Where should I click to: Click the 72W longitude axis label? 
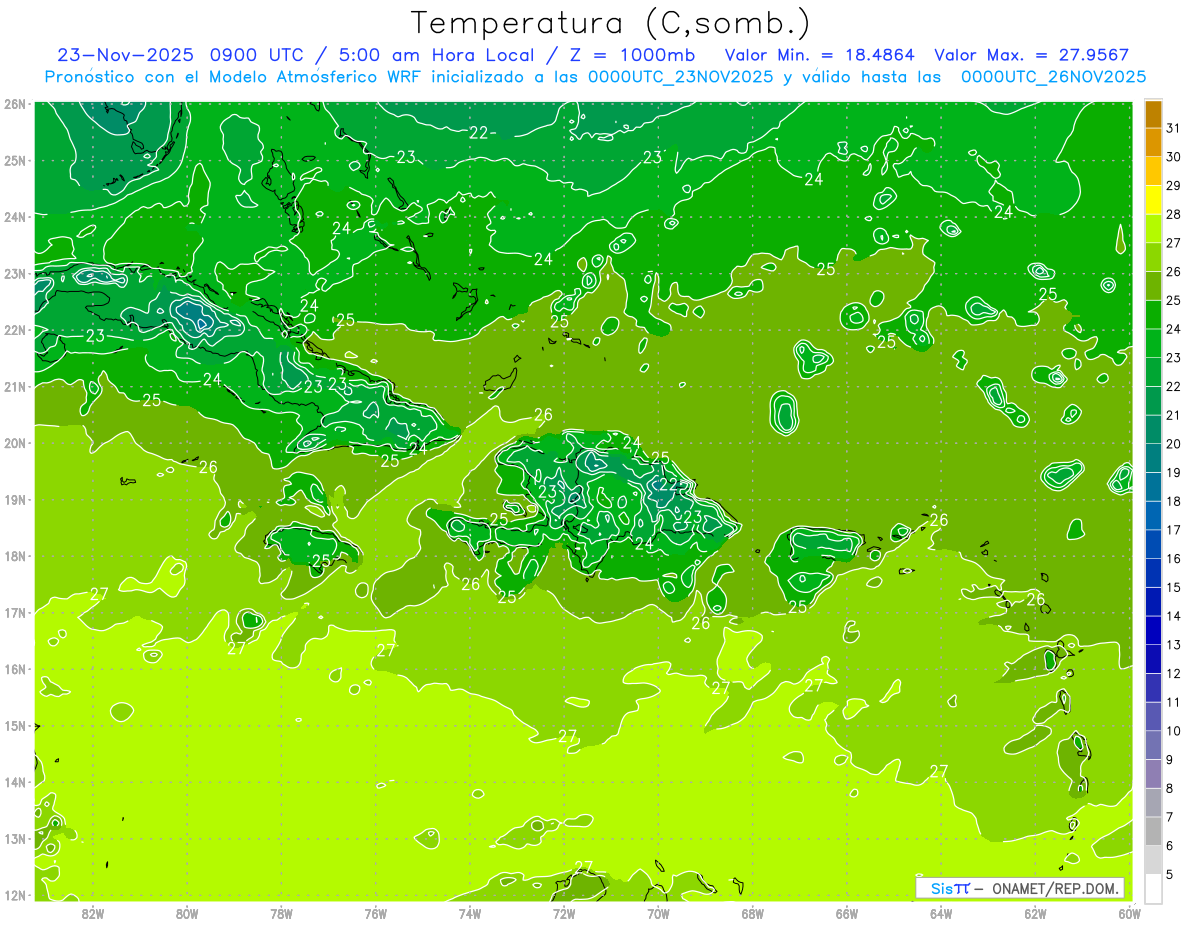564,913
